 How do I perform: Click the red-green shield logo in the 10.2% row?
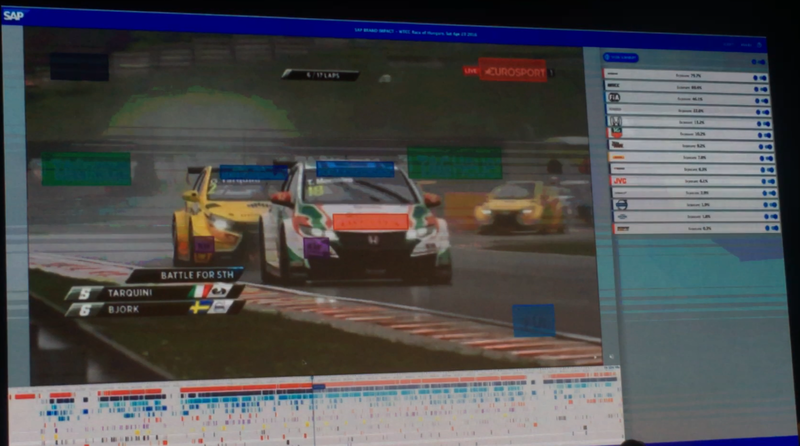(617, 133)
